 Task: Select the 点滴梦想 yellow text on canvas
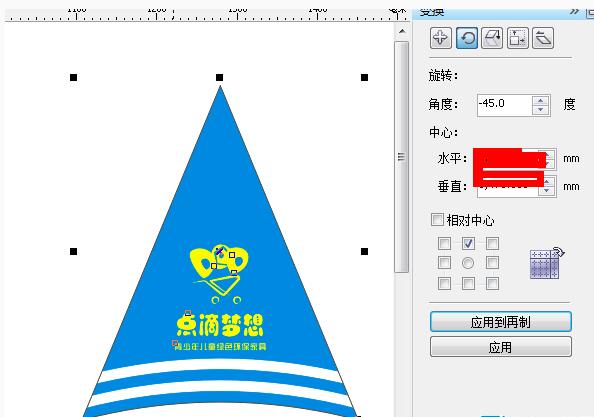[220, 325]
